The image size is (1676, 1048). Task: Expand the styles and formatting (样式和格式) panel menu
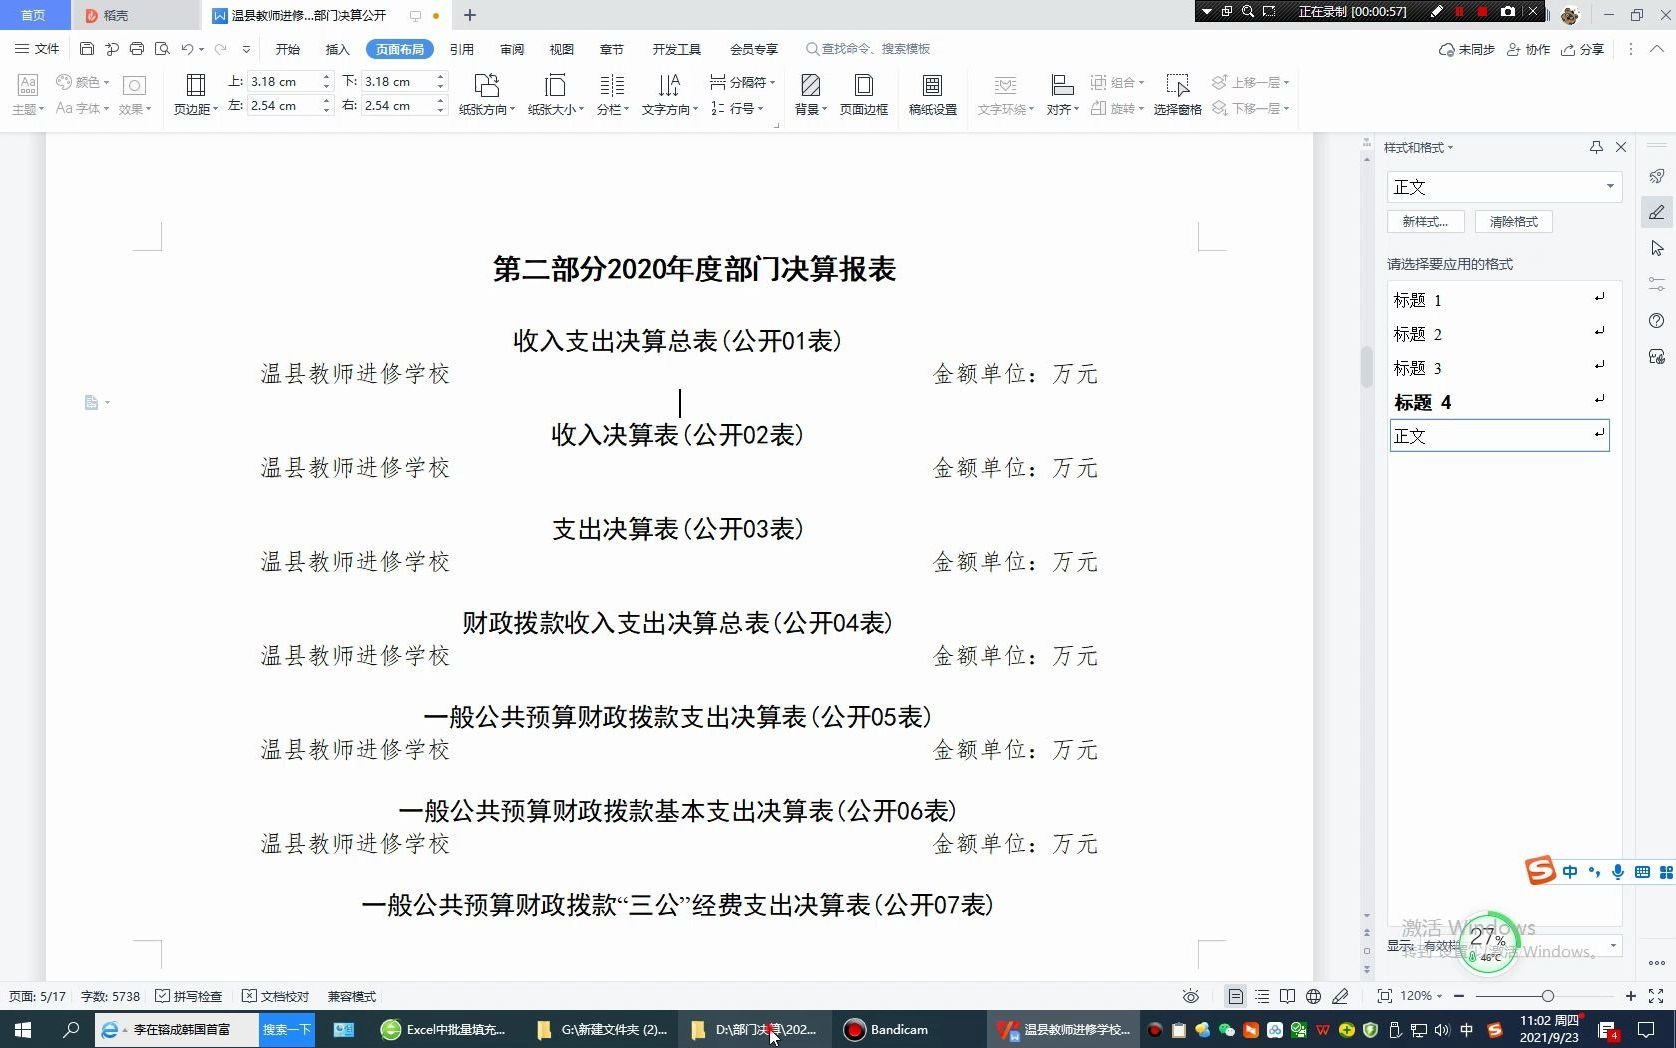(1419, 147)
